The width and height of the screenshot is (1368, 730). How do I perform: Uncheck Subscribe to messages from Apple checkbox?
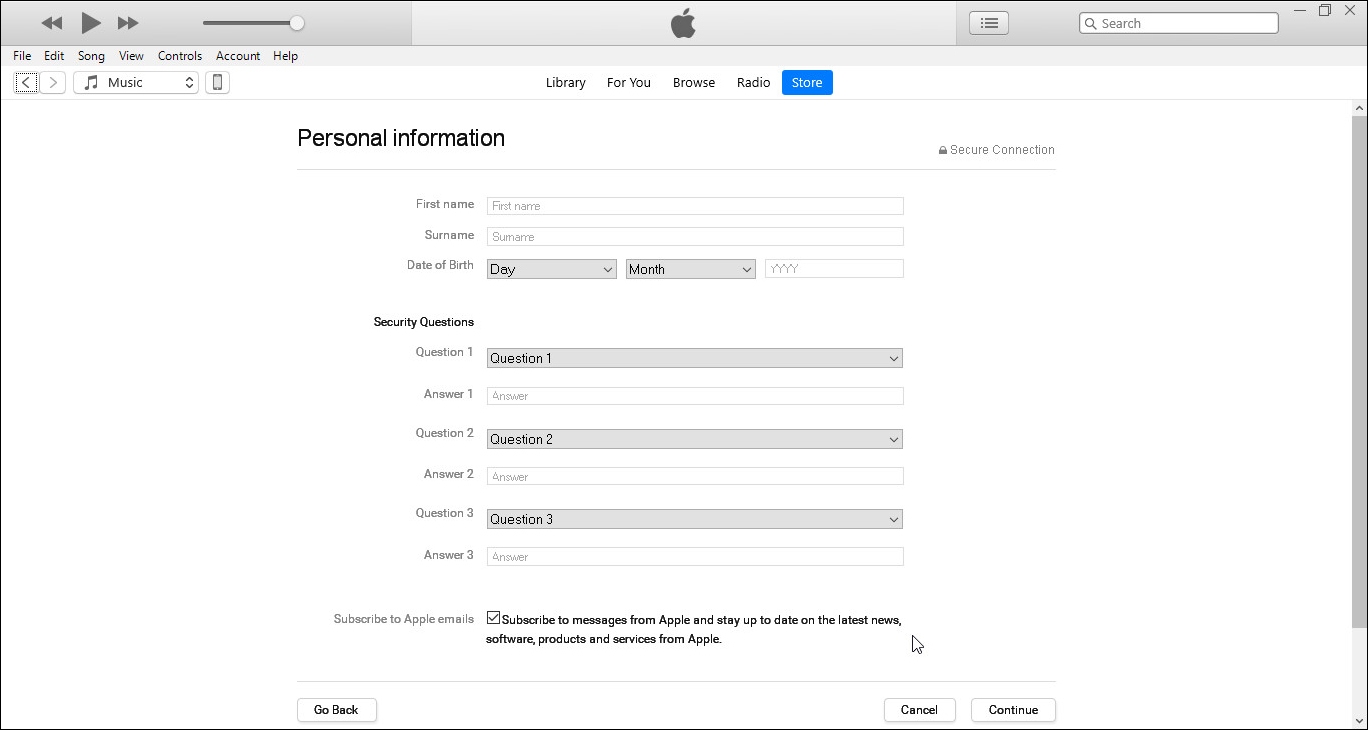point(493,618)
